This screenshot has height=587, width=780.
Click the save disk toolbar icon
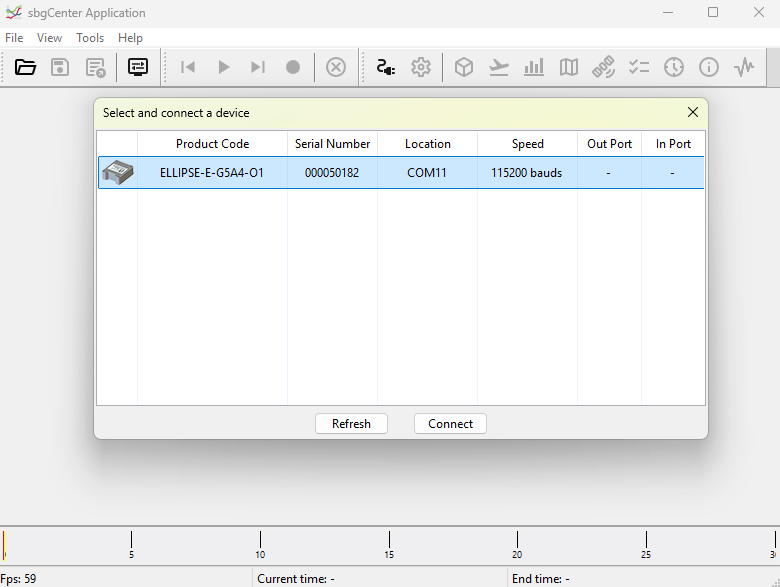click(x=60, y=67)
